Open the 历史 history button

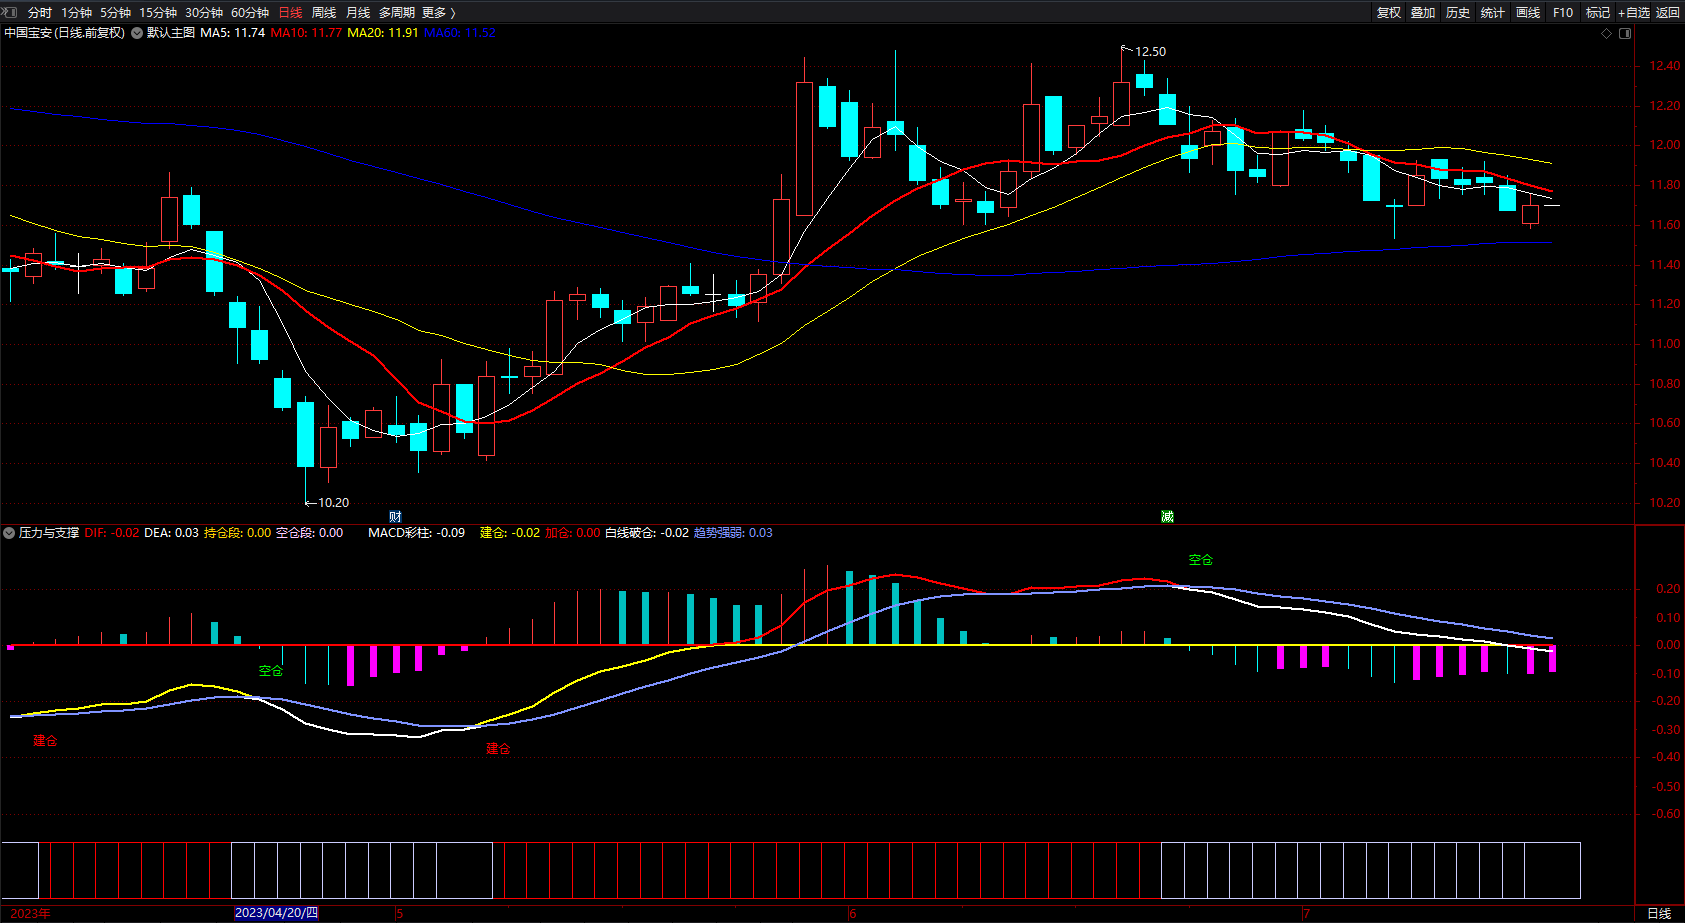tap(1458, 13)
